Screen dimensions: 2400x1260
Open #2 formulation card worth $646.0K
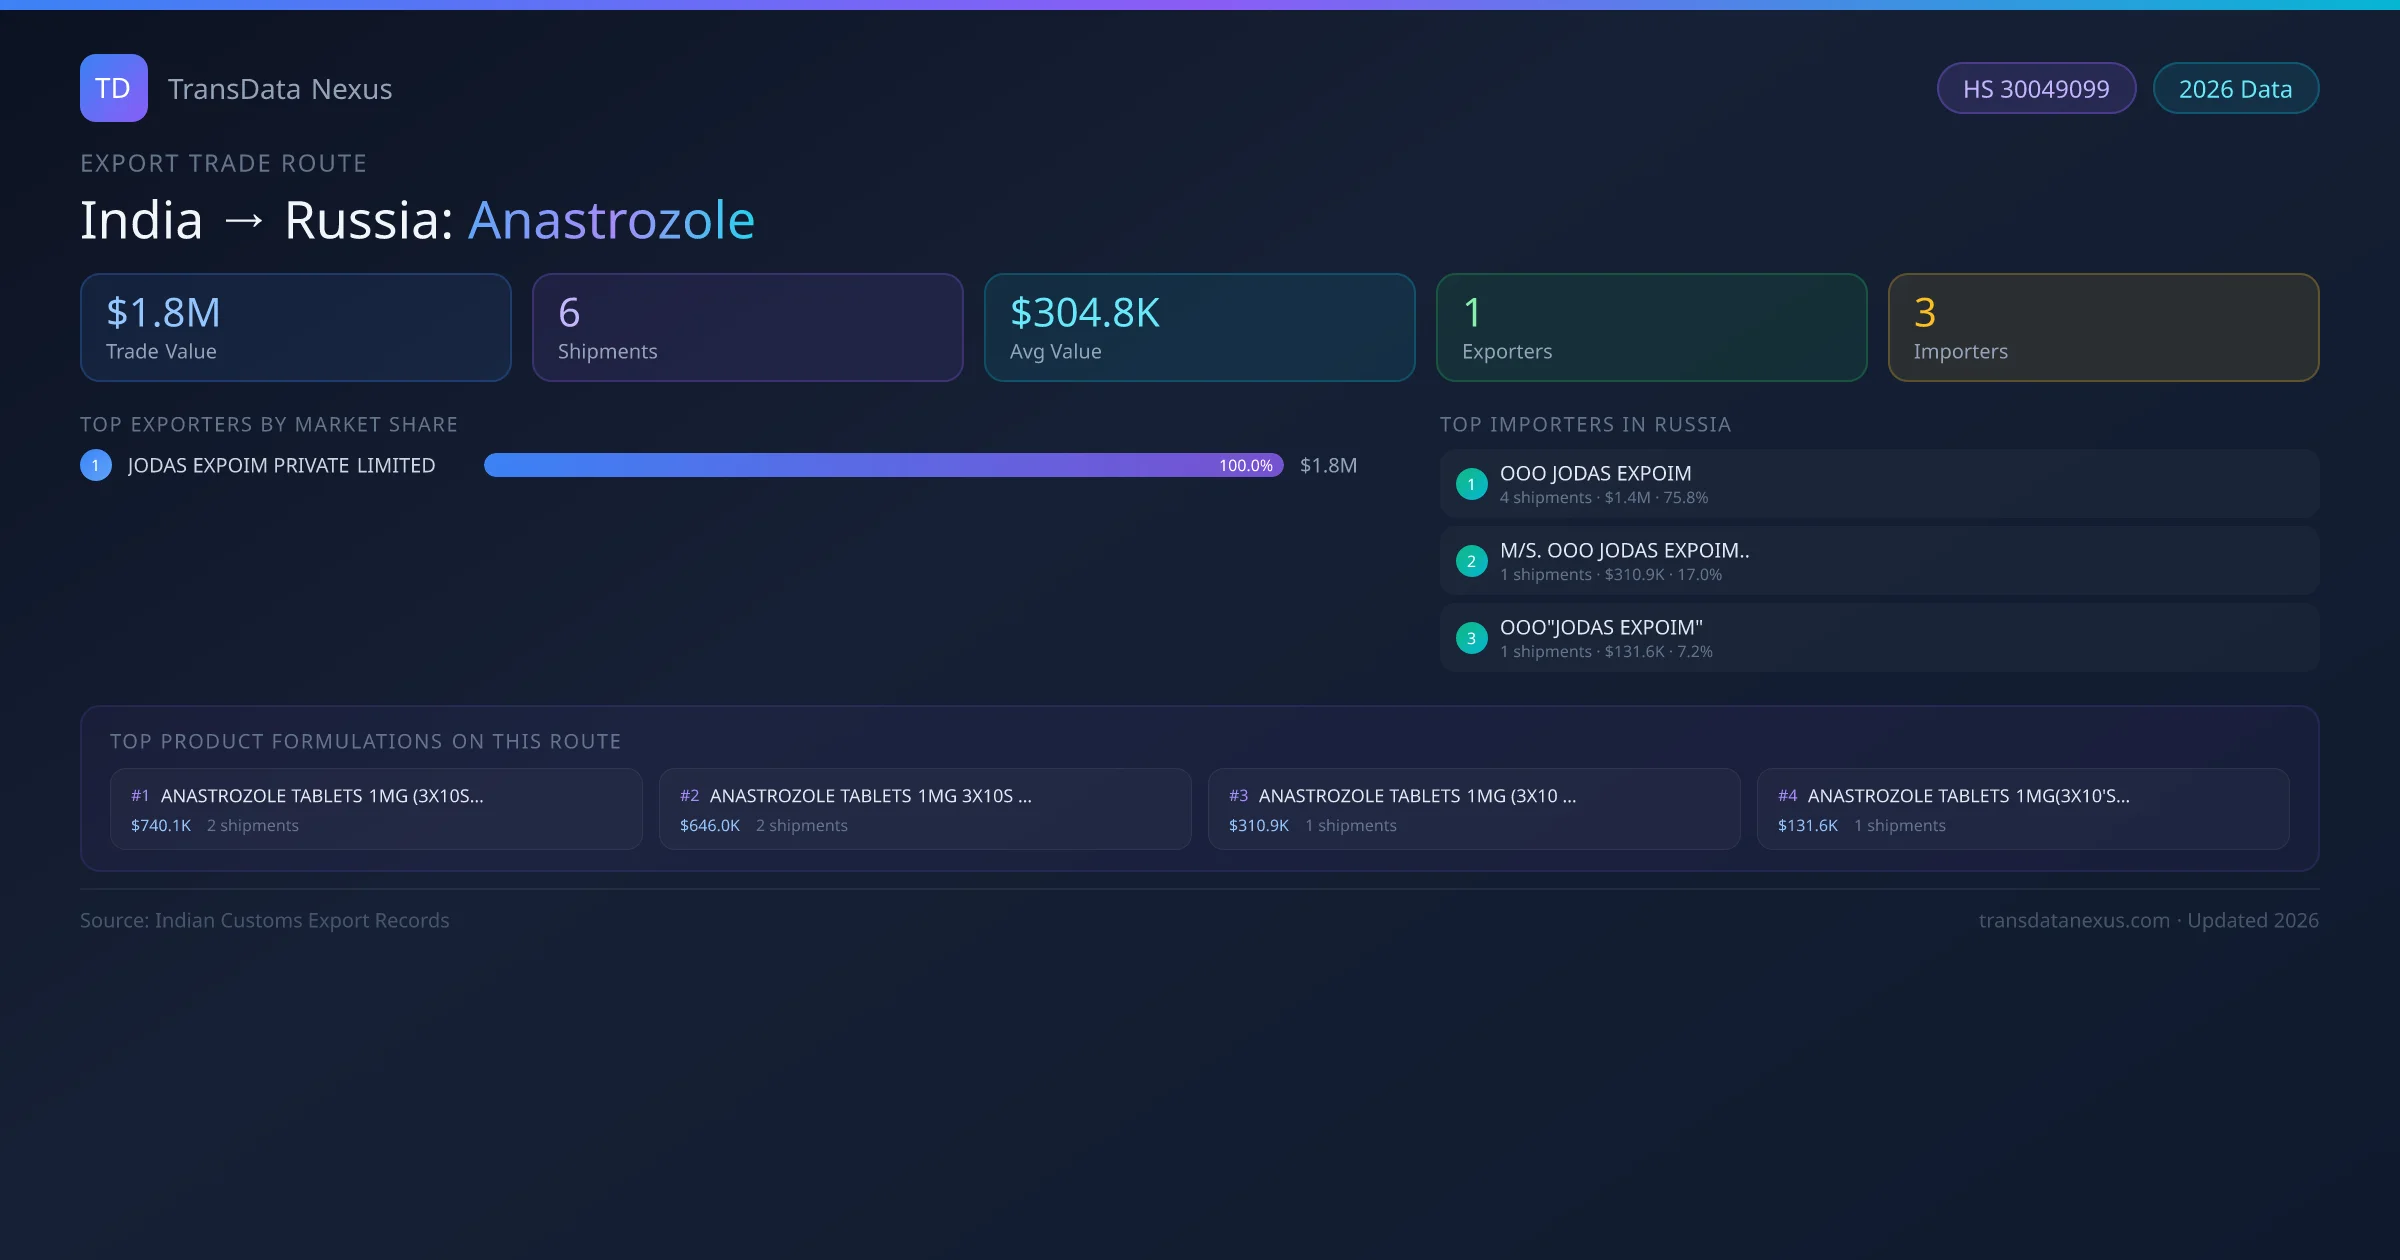(924, 809)
